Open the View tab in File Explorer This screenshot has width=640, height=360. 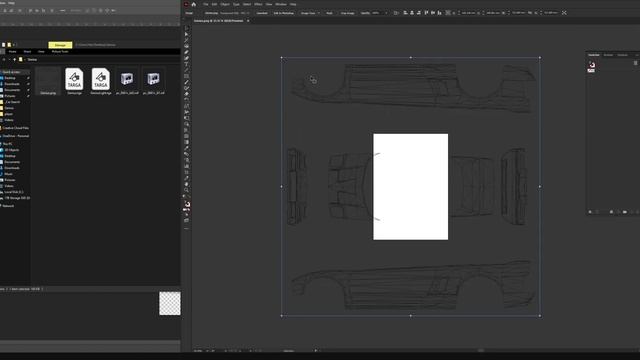point(41,52)
